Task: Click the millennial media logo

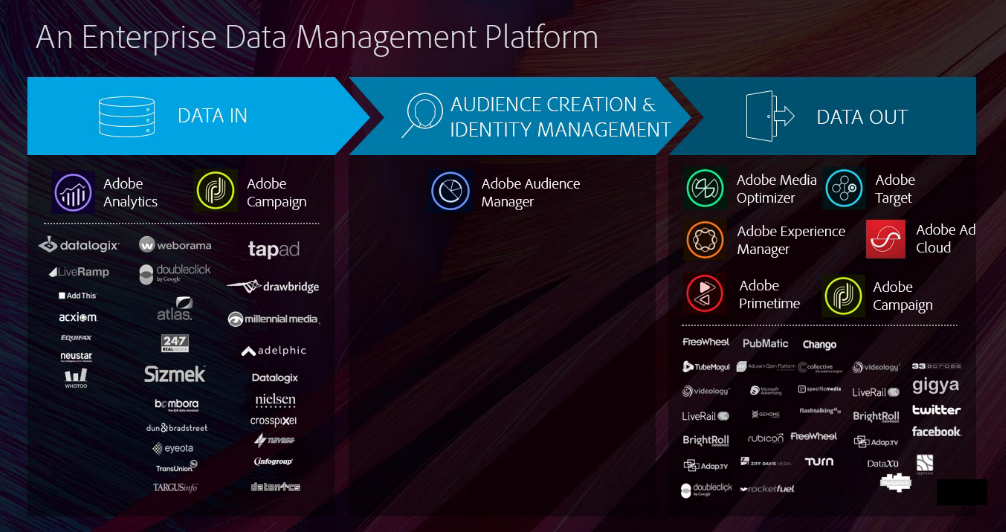Action: (x=273, y=319)
